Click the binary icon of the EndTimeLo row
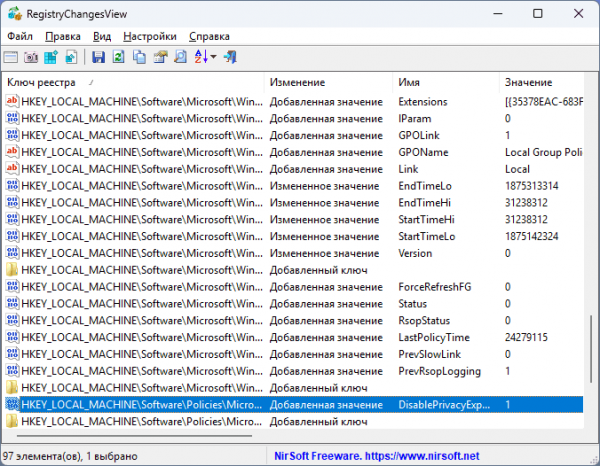The height and width of the screenshot is (466, 600). coord(12,186)
